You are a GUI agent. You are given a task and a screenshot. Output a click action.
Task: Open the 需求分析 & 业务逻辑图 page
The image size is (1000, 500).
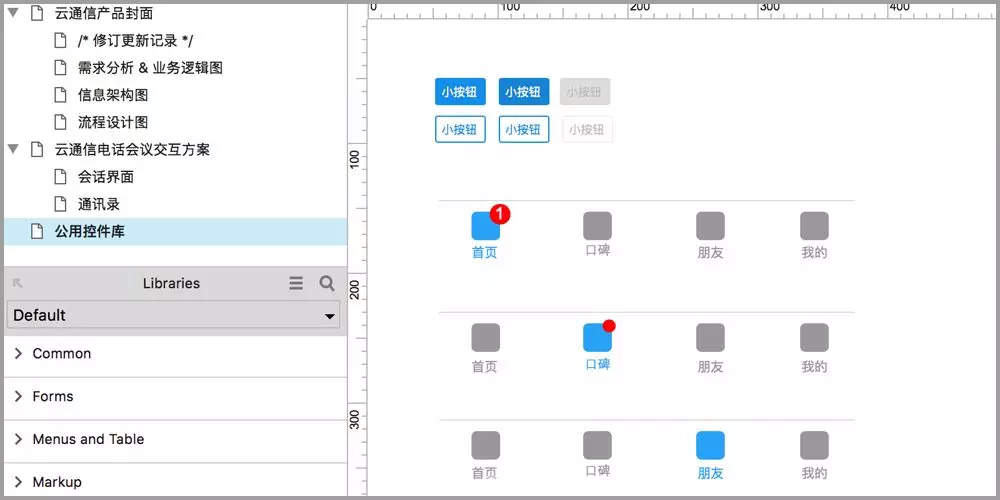(151, 68)
